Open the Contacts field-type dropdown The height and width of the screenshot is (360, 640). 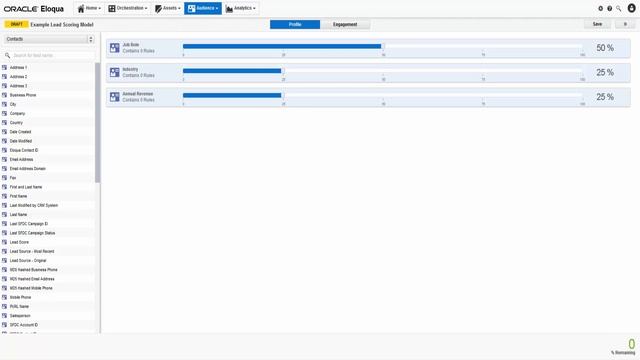click(49, 39)
